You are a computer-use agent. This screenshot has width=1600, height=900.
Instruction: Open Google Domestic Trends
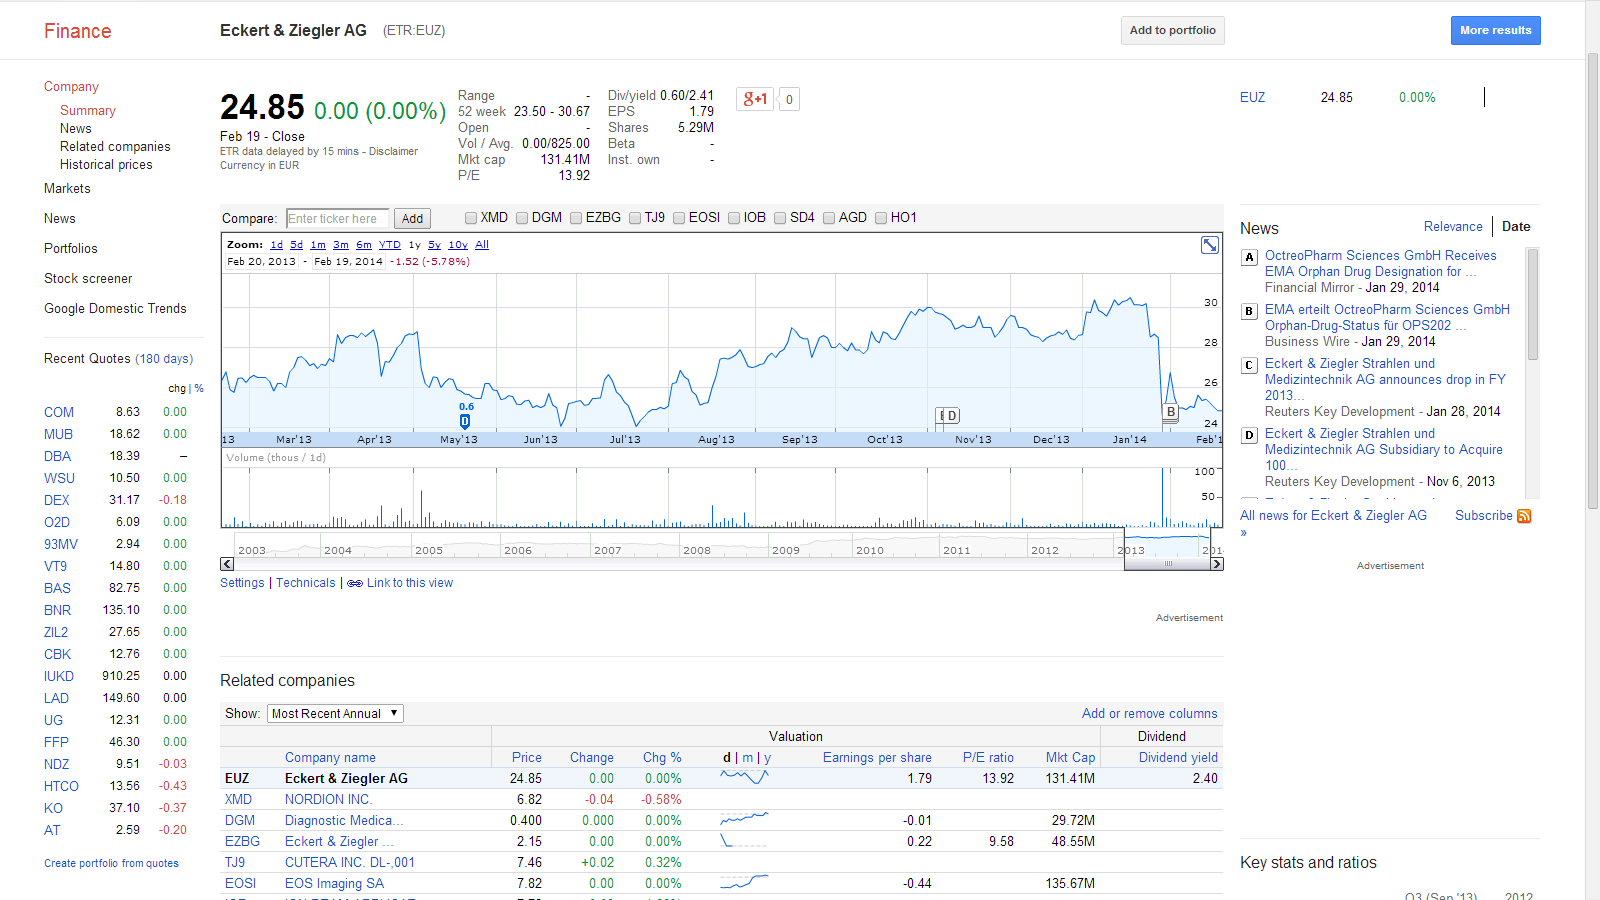[115, 309]
